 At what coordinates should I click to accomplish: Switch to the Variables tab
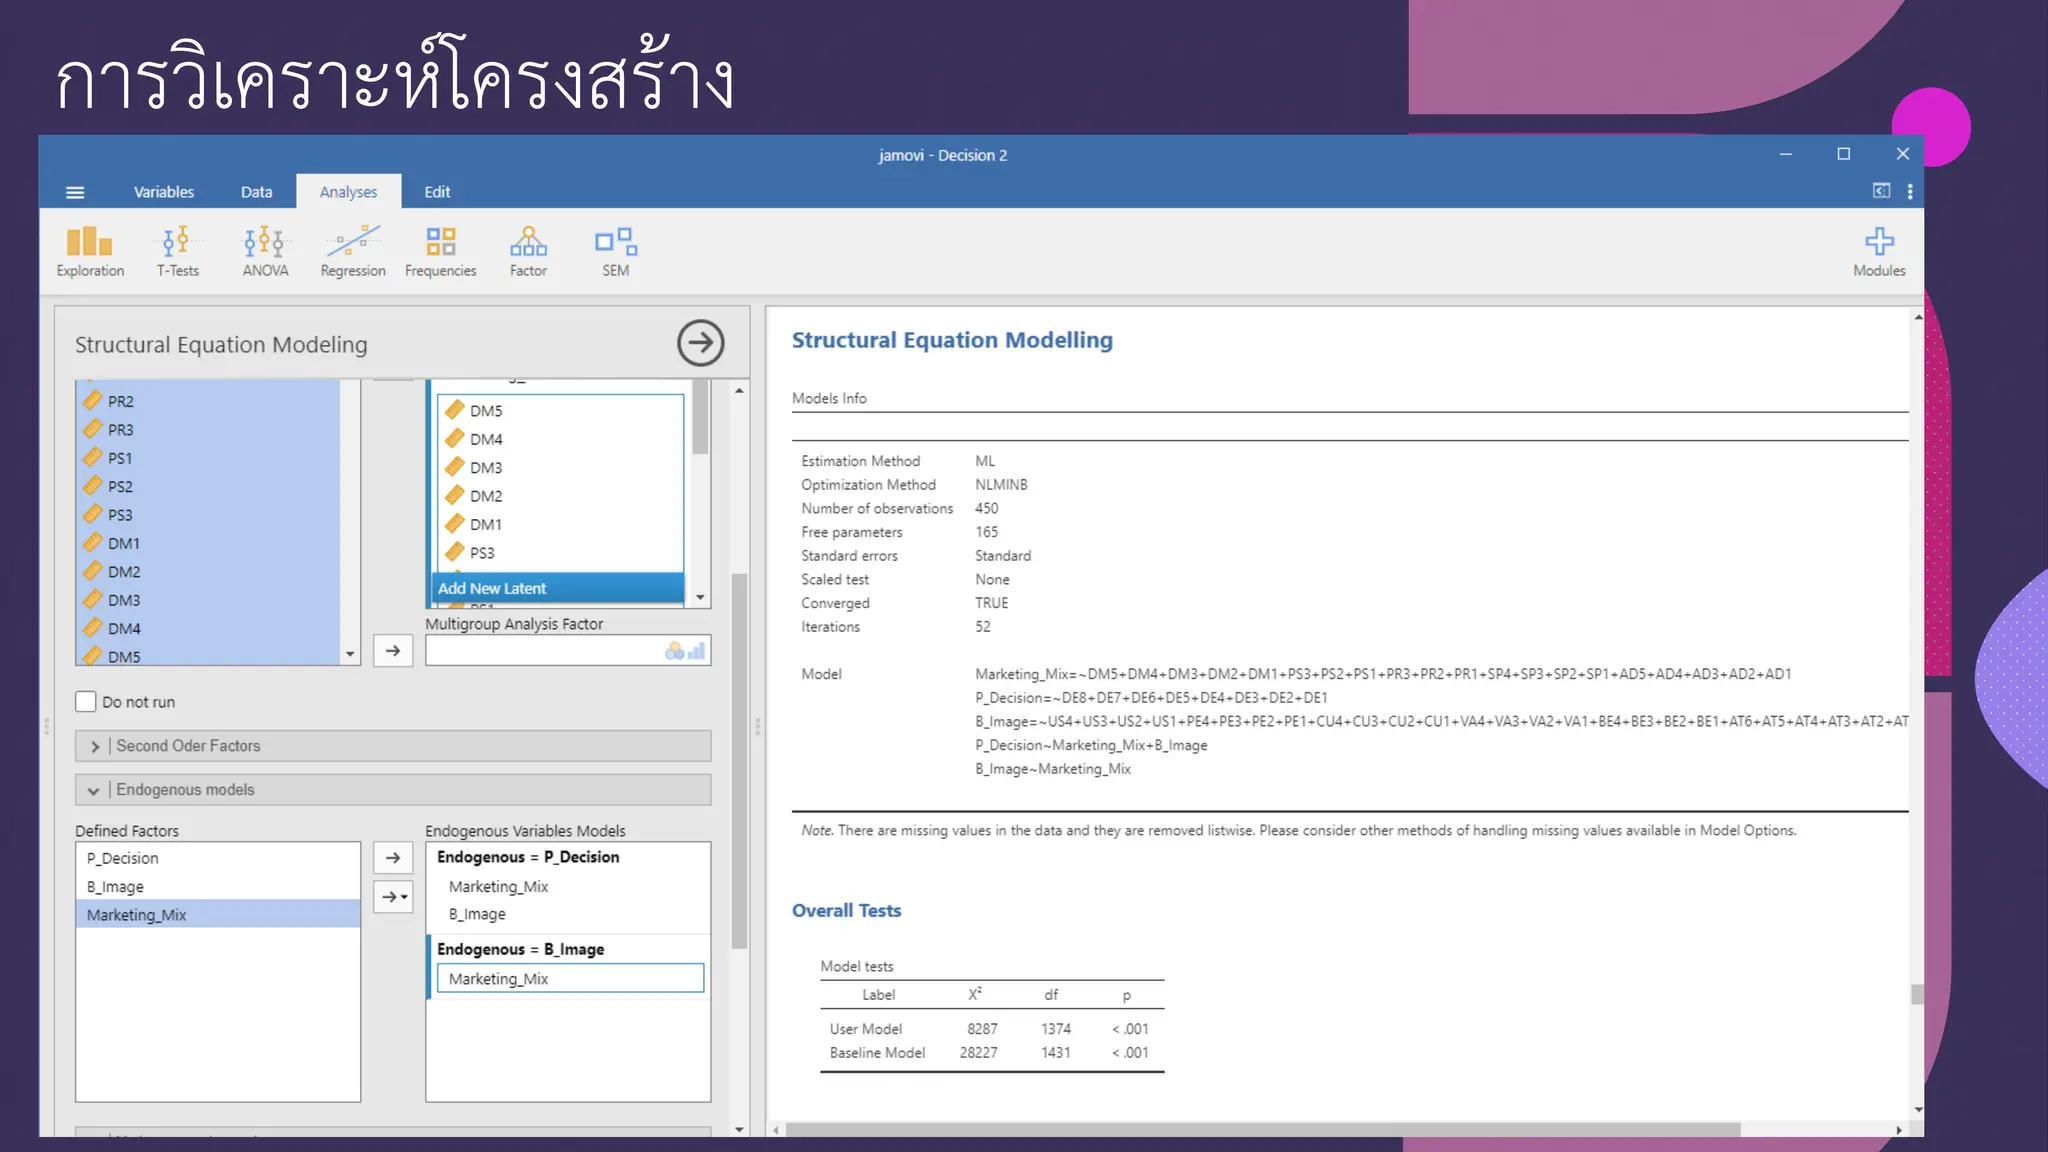[164, 192]
